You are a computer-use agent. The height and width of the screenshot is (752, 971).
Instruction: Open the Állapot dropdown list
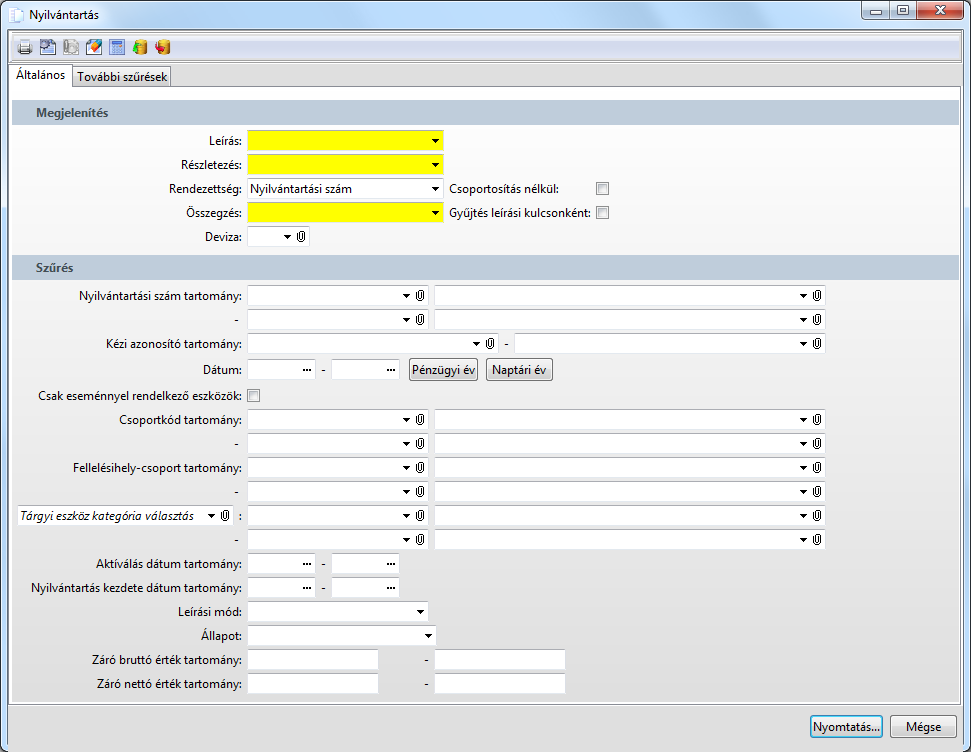click(x=428, y=635)
